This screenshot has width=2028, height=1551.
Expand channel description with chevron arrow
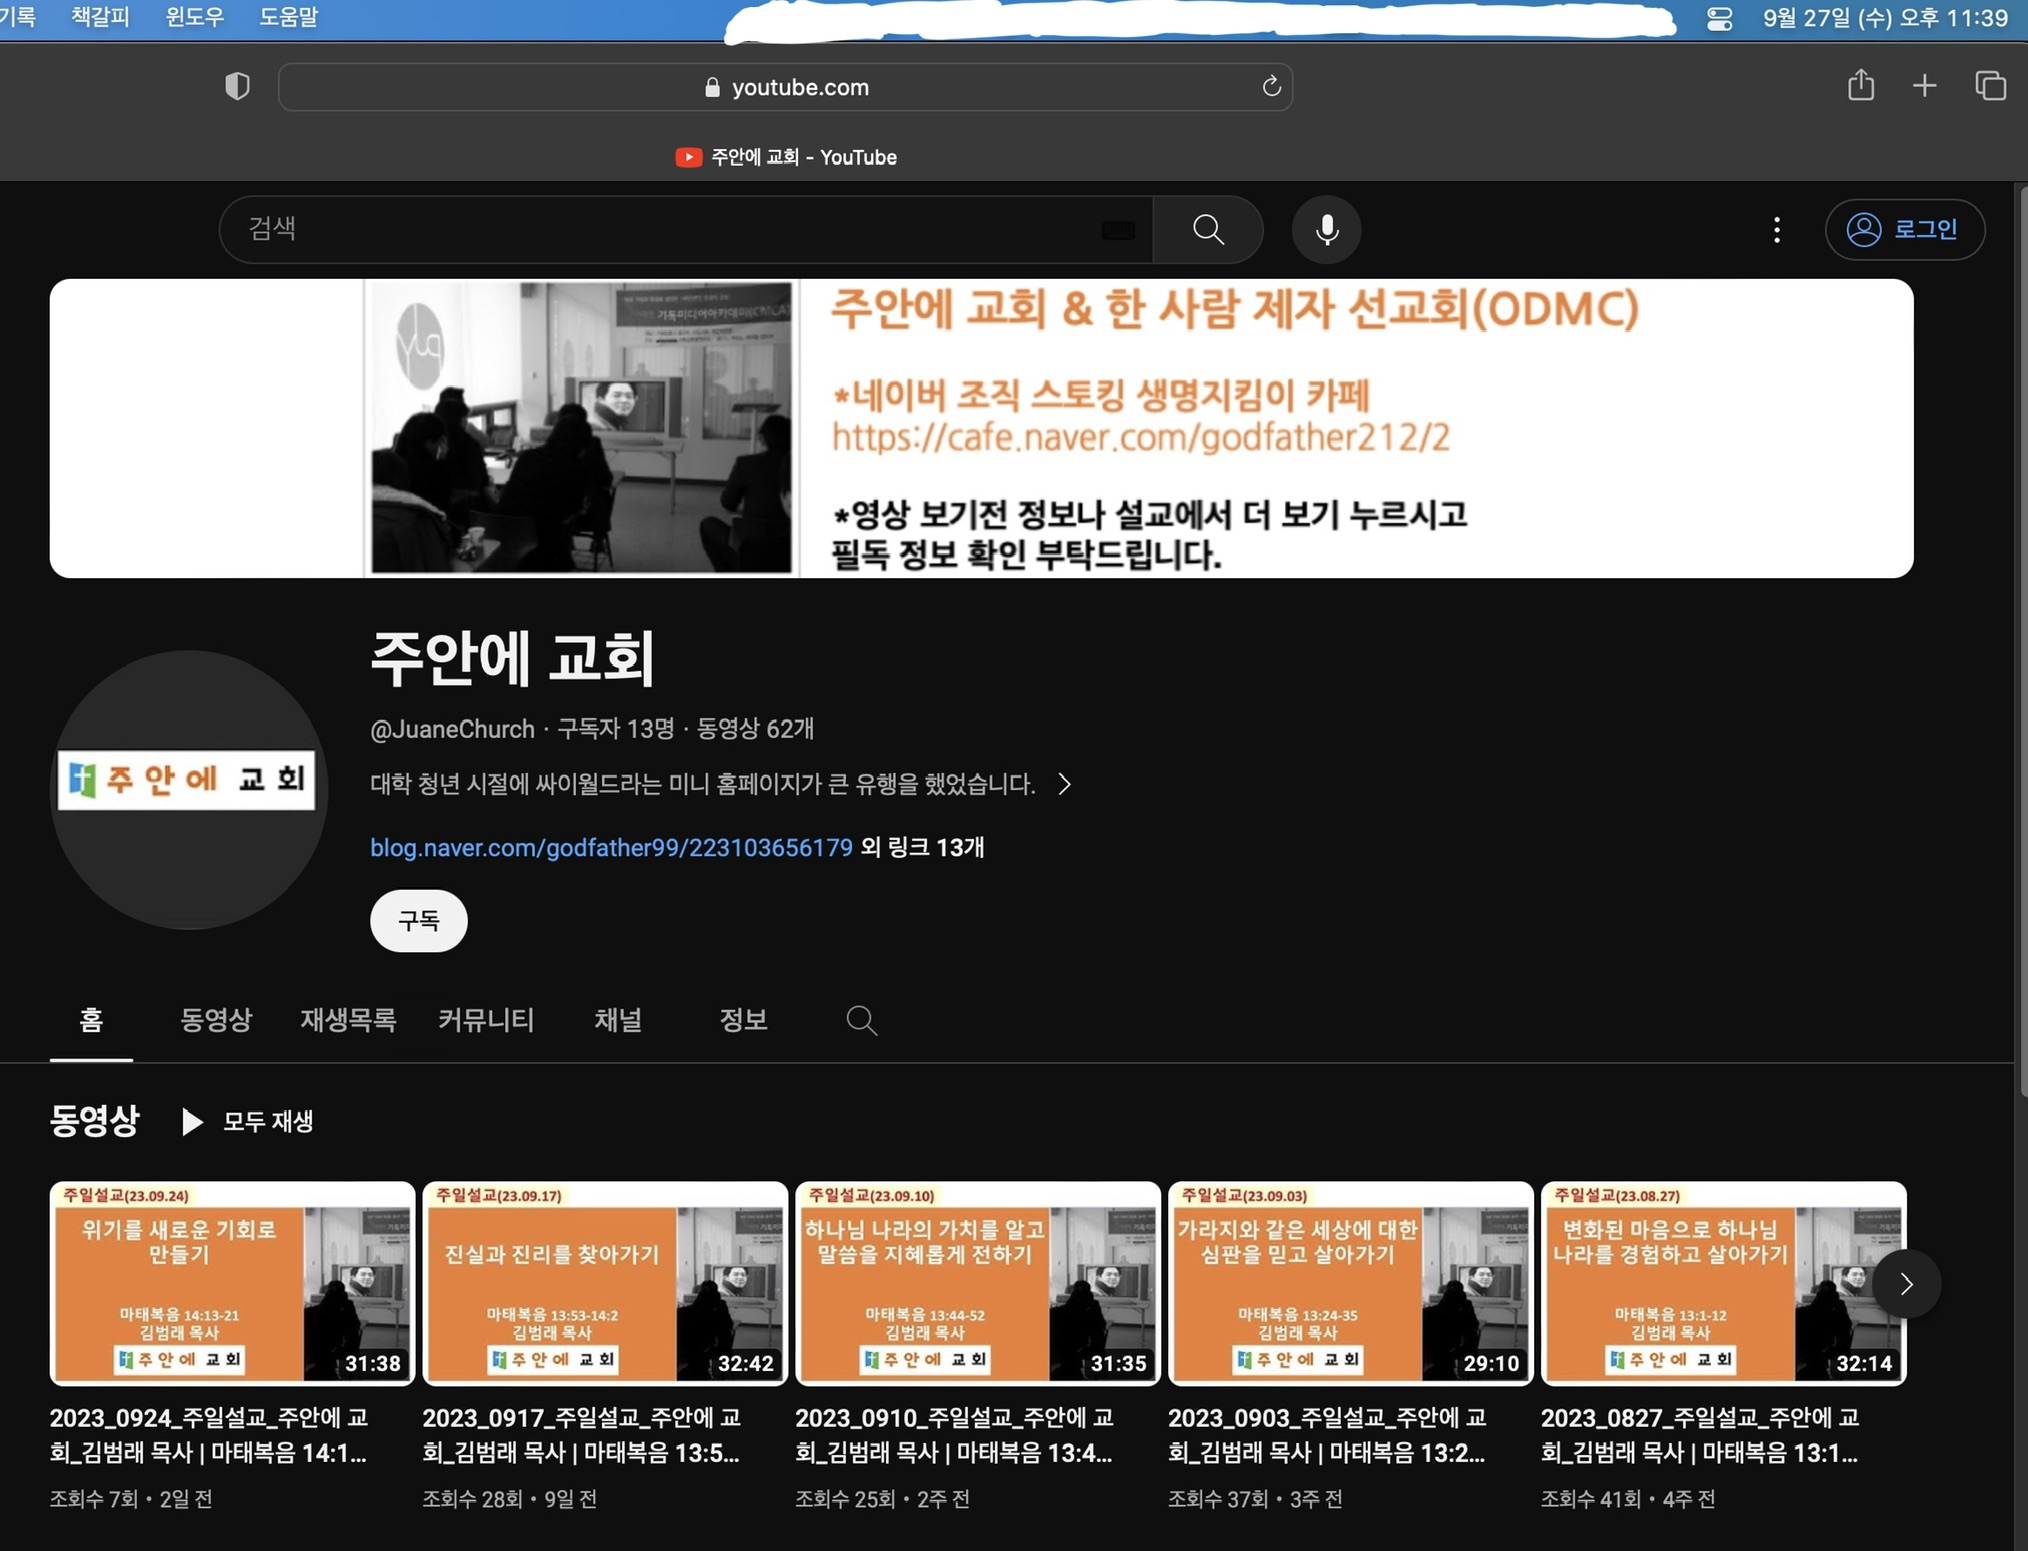1065,784
